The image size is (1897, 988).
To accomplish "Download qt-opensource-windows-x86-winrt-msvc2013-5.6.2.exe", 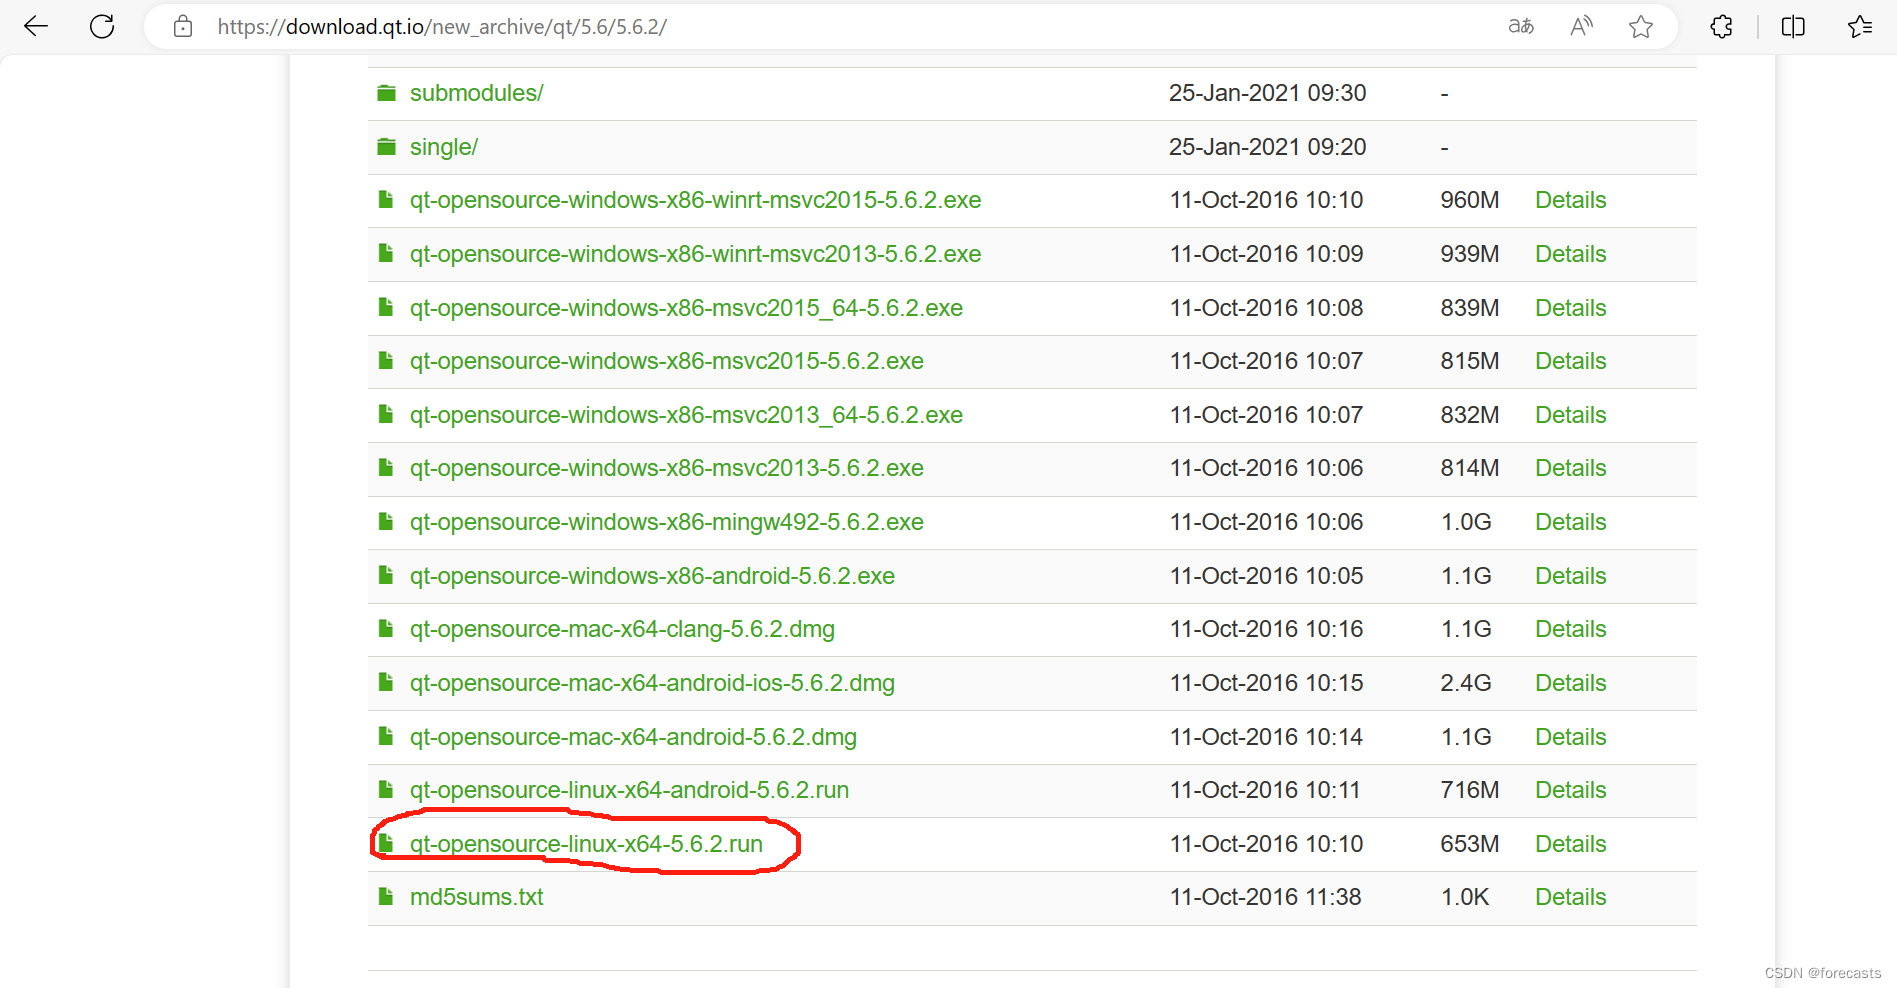I will (x=695, y=254).
